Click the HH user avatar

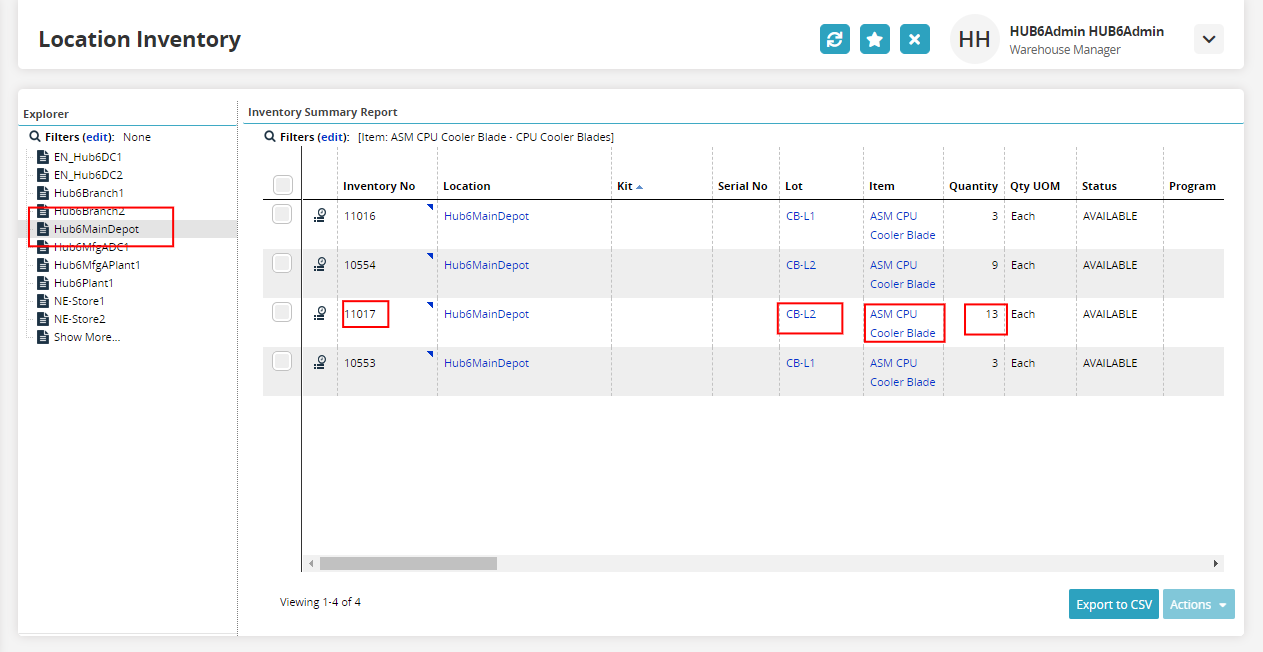pyautogui.click(x=975, y=40)
